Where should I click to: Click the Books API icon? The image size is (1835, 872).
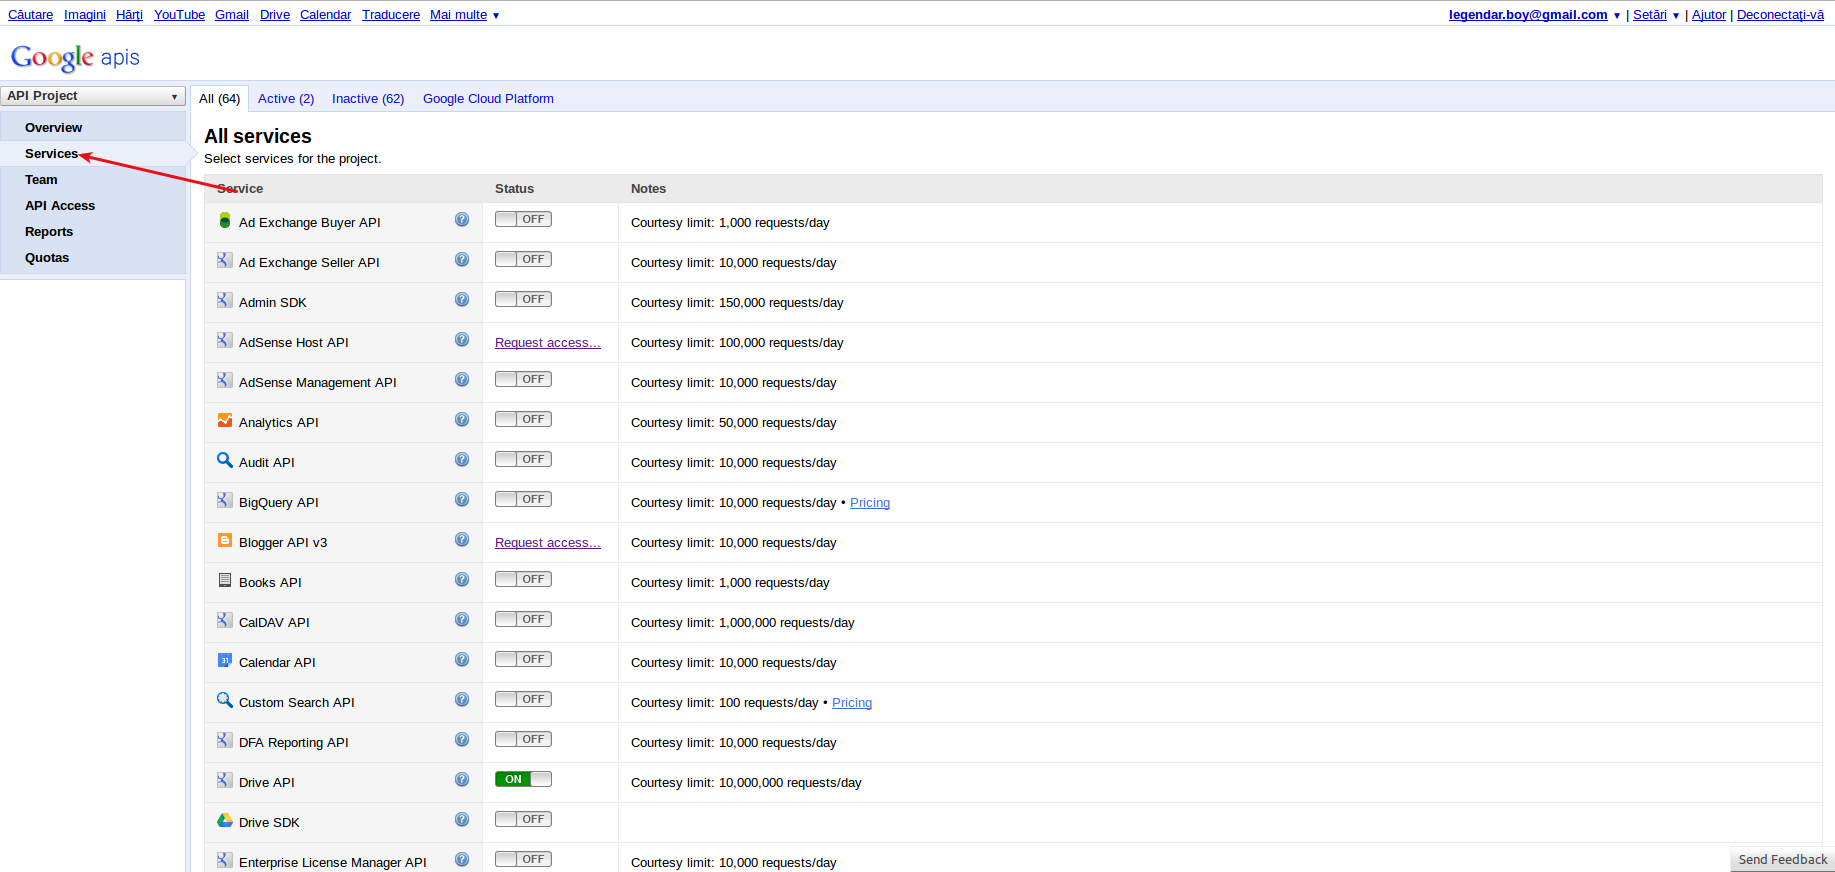[225, 580]
